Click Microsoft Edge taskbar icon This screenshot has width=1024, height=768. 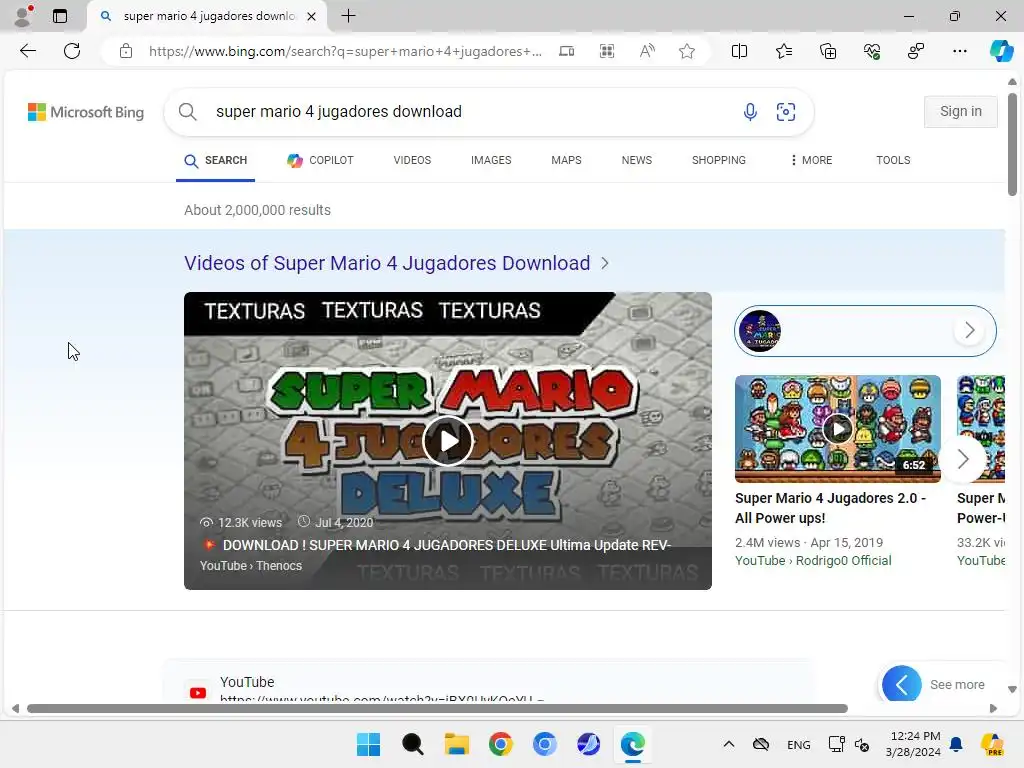pyautogui.click(x=632, y=744)
